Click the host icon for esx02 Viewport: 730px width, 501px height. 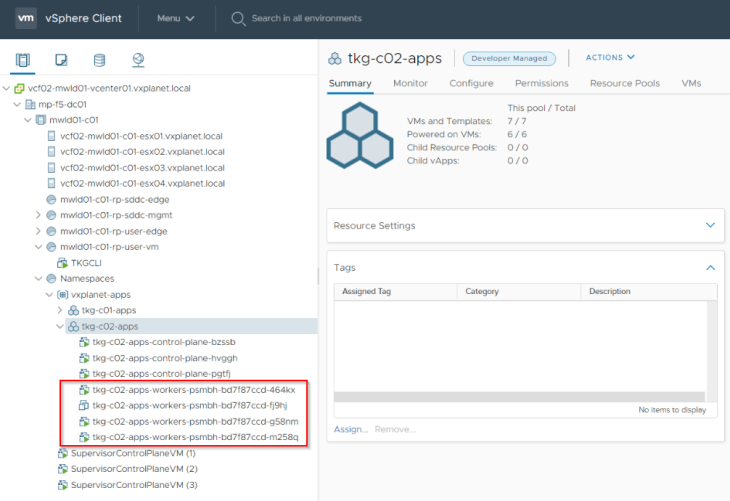tap(52, 152)
